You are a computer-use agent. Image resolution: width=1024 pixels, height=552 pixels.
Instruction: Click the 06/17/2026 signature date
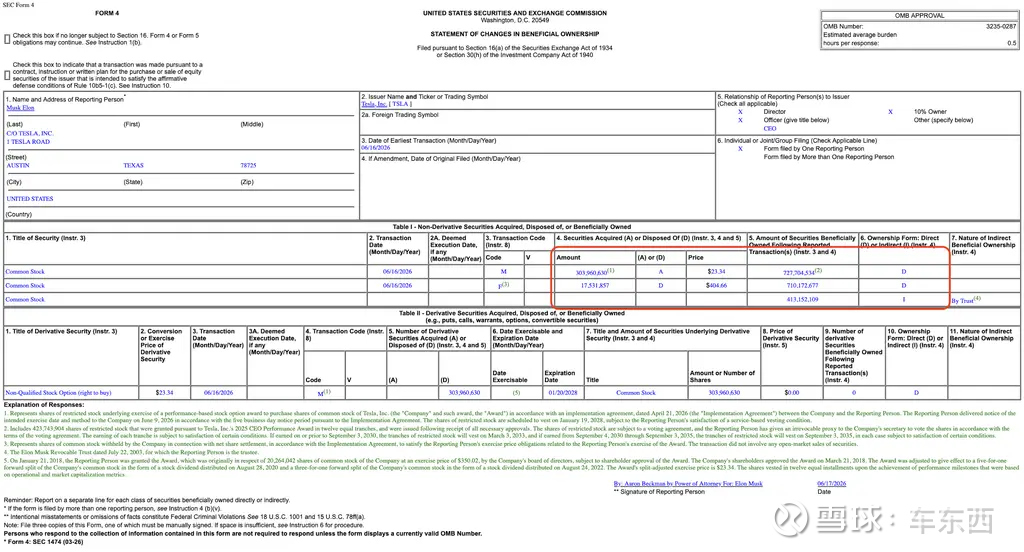[x=831, y=483]
